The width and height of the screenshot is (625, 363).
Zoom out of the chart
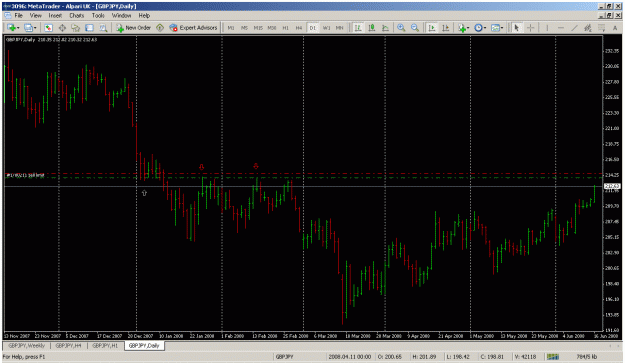coord(415,27)
